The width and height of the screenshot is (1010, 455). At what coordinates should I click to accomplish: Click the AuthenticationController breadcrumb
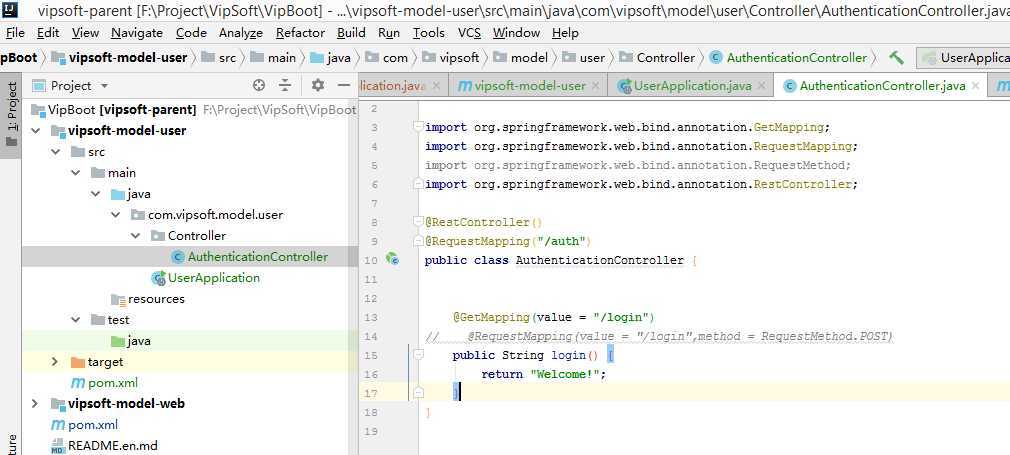(788, 58)
